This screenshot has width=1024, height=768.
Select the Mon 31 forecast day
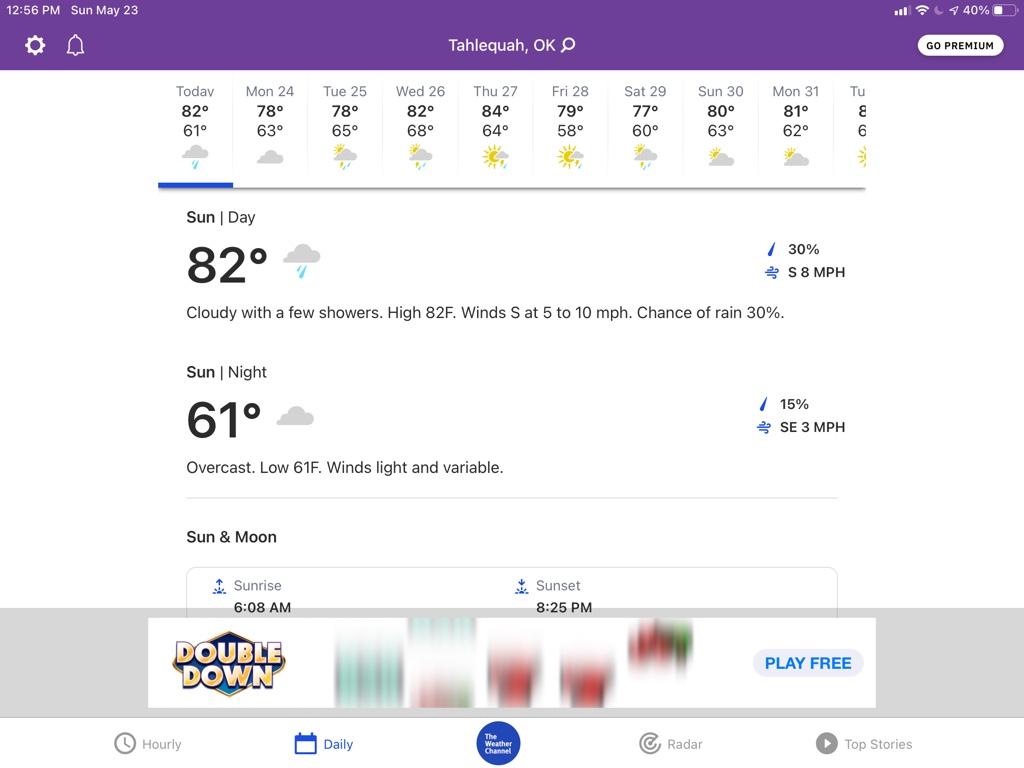point(795,129)
